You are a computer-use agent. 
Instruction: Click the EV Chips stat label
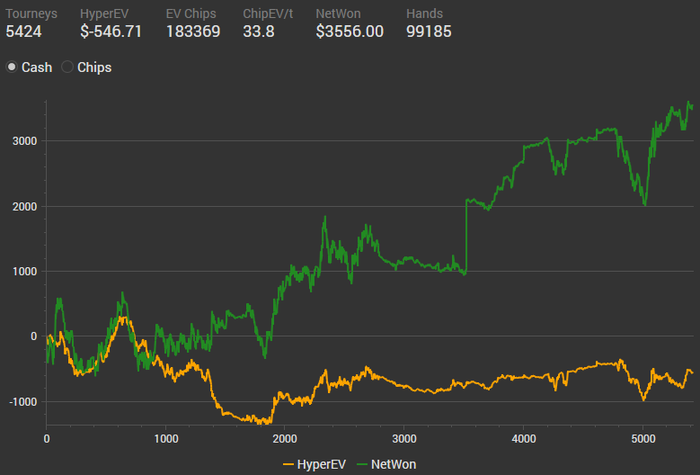[191, 14]
